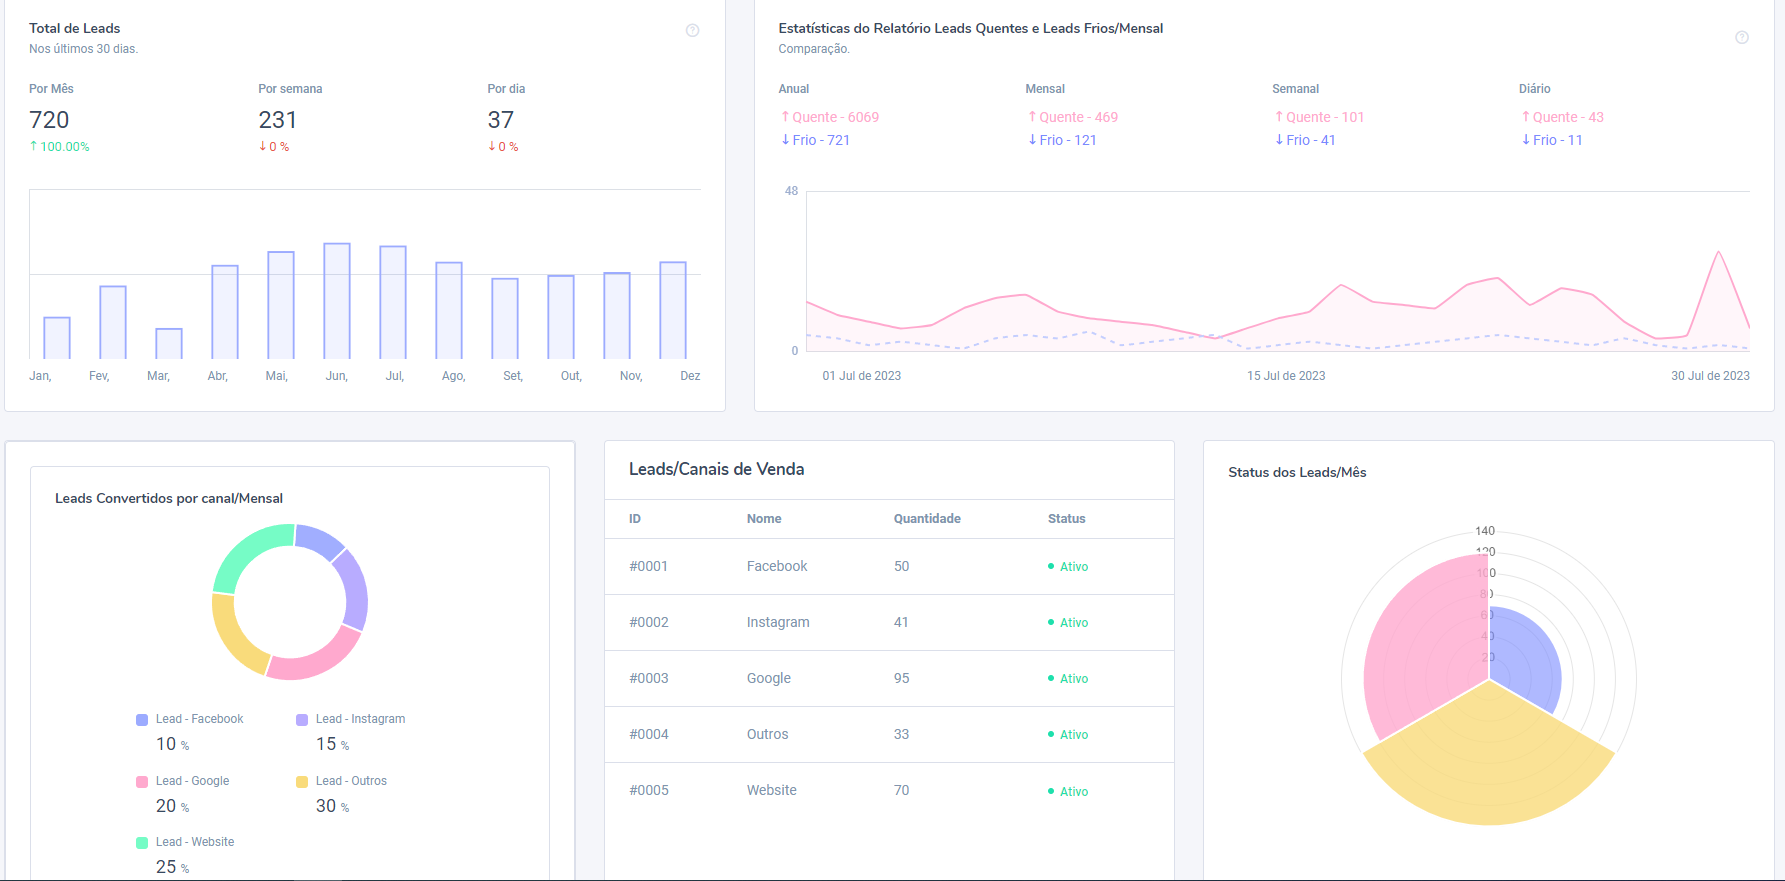Click green up arrow beside 100.00%
This screenshot has width=1785, height=881.
pos(34,146)
